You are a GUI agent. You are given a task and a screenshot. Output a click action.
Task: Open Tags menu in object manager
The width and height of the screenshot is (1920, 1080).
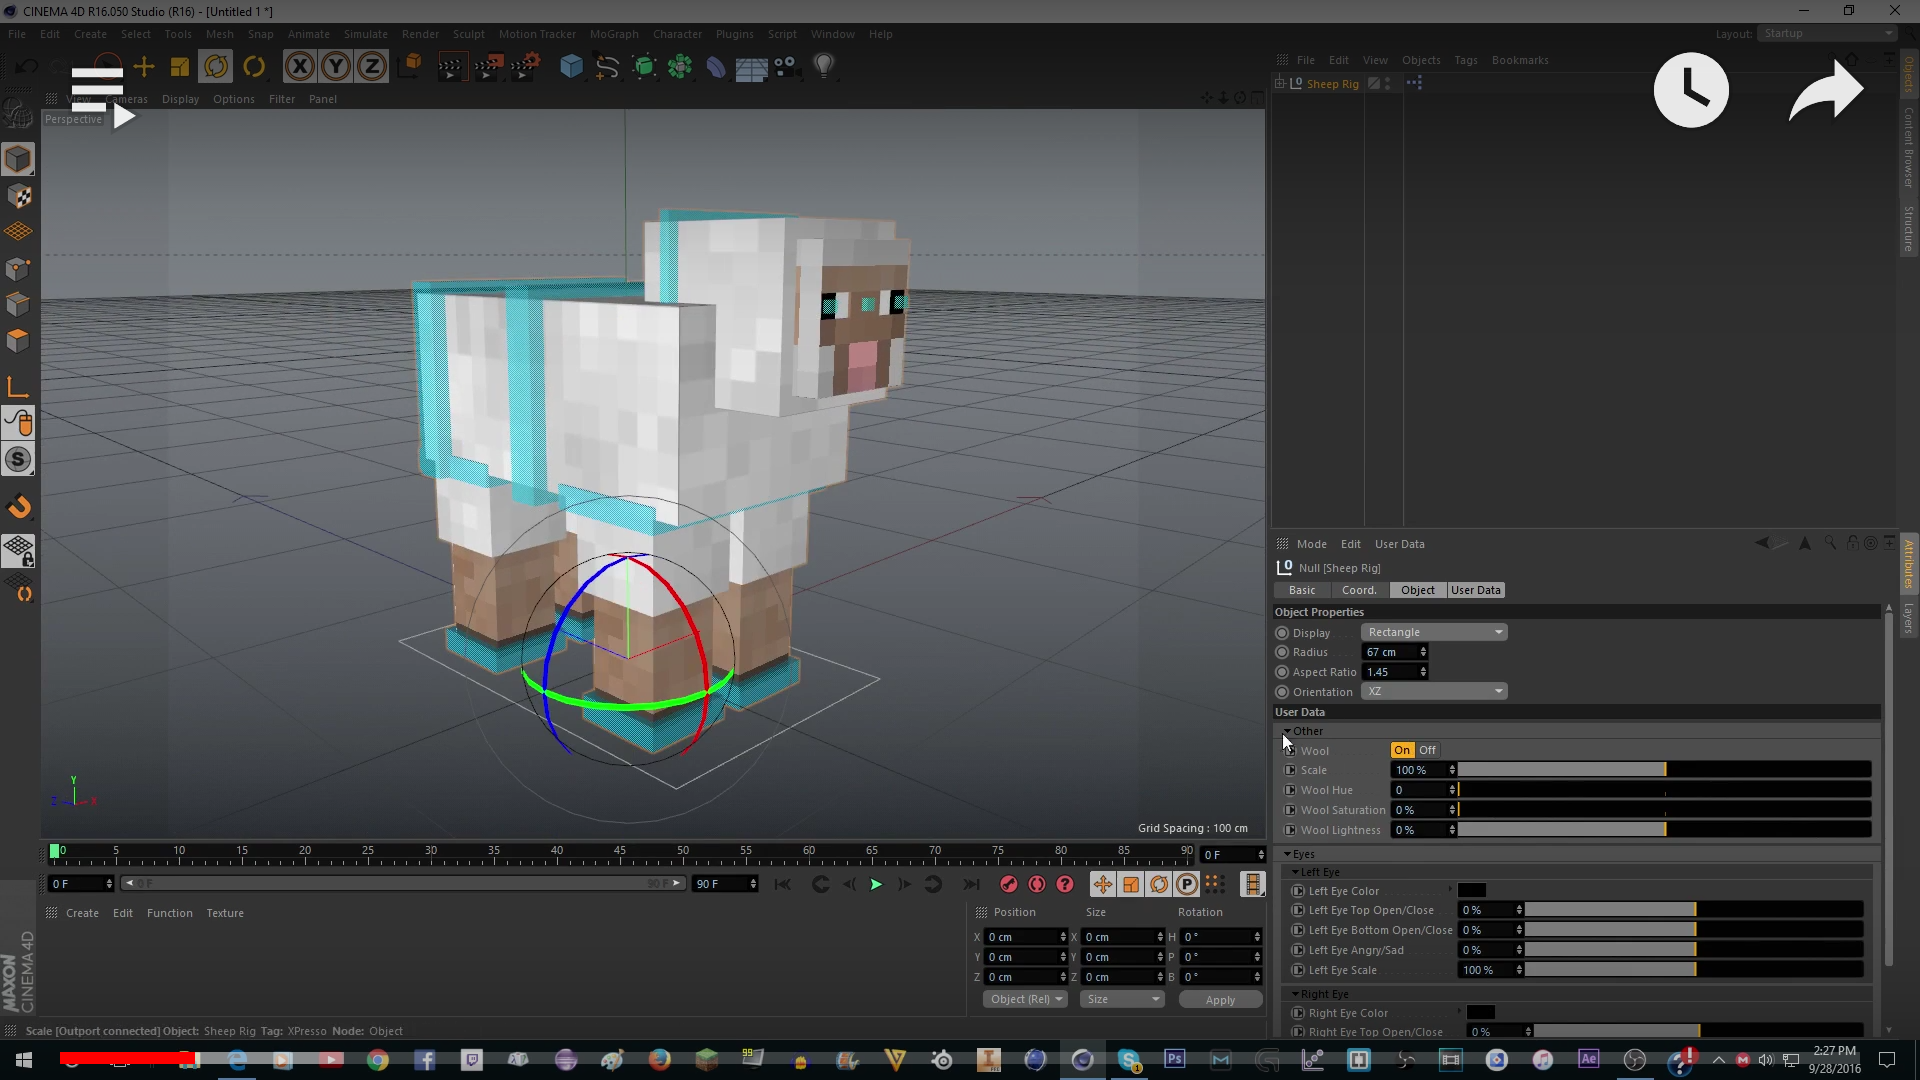tap(1465, 60)
